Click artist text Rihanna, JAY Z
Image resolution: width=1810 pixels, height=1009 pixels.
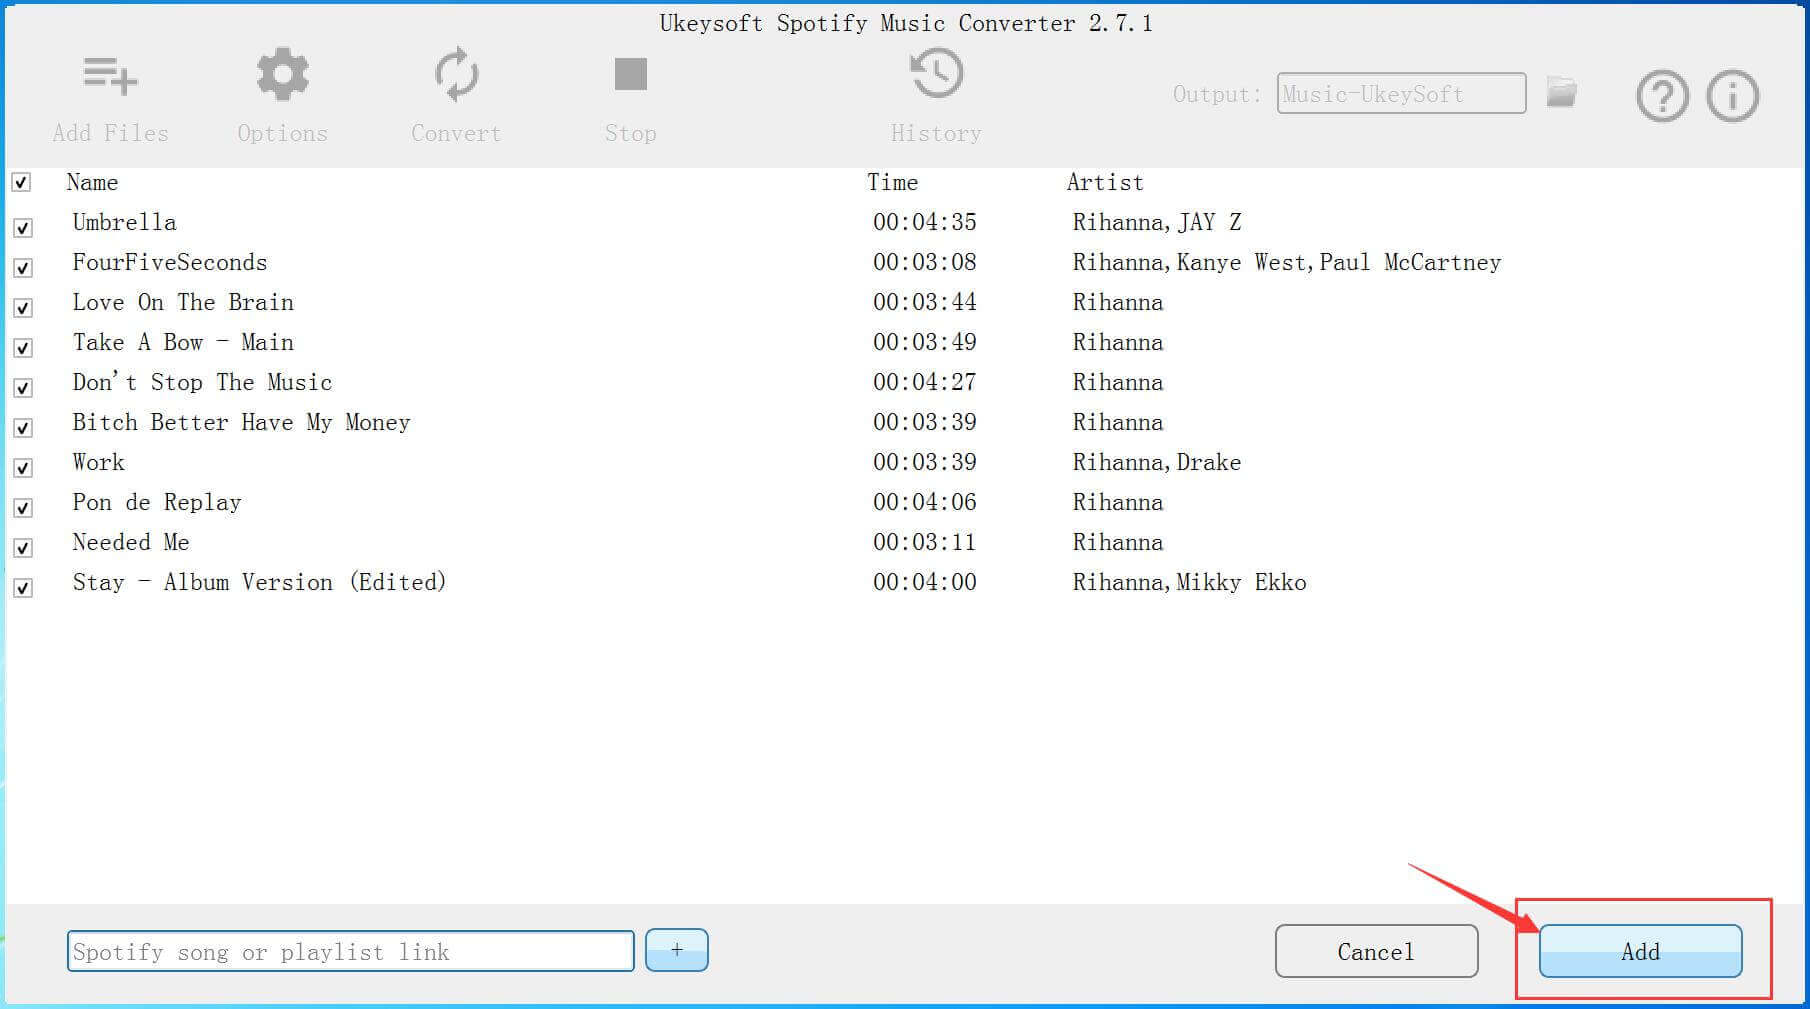pos(1157,222)
